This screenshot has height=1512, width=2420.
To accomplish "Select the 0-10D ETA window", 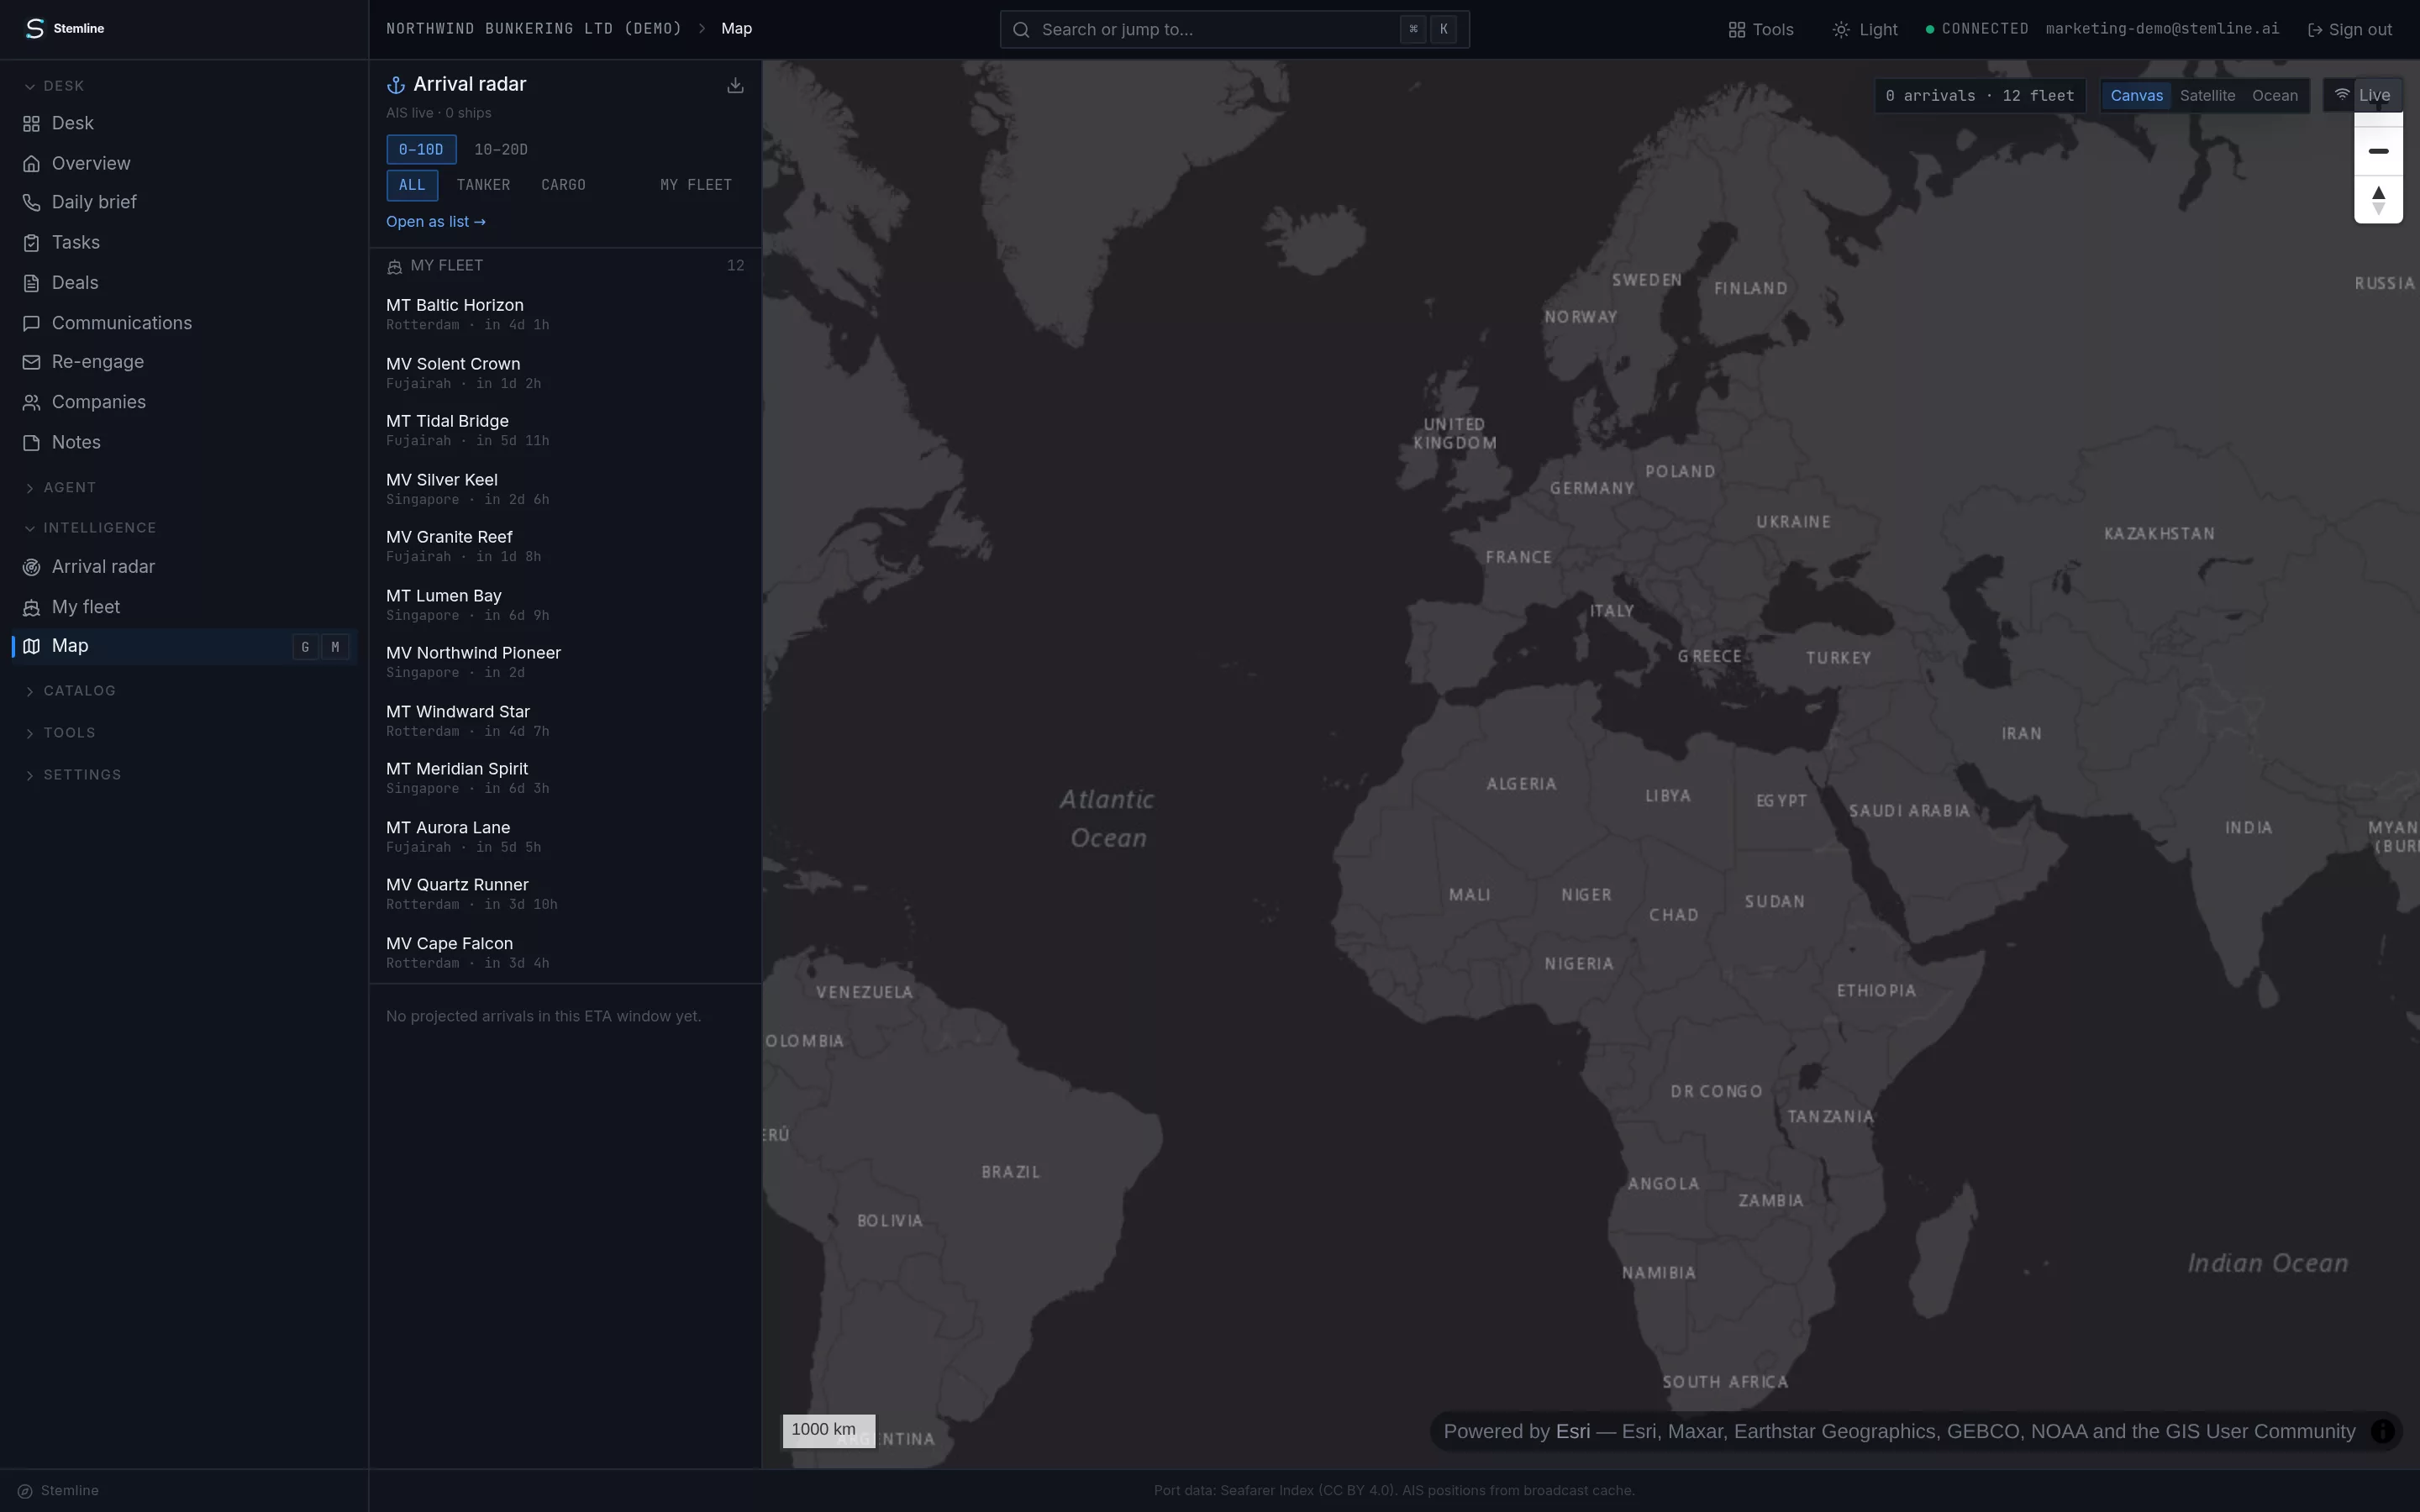I will pos(421,149).
